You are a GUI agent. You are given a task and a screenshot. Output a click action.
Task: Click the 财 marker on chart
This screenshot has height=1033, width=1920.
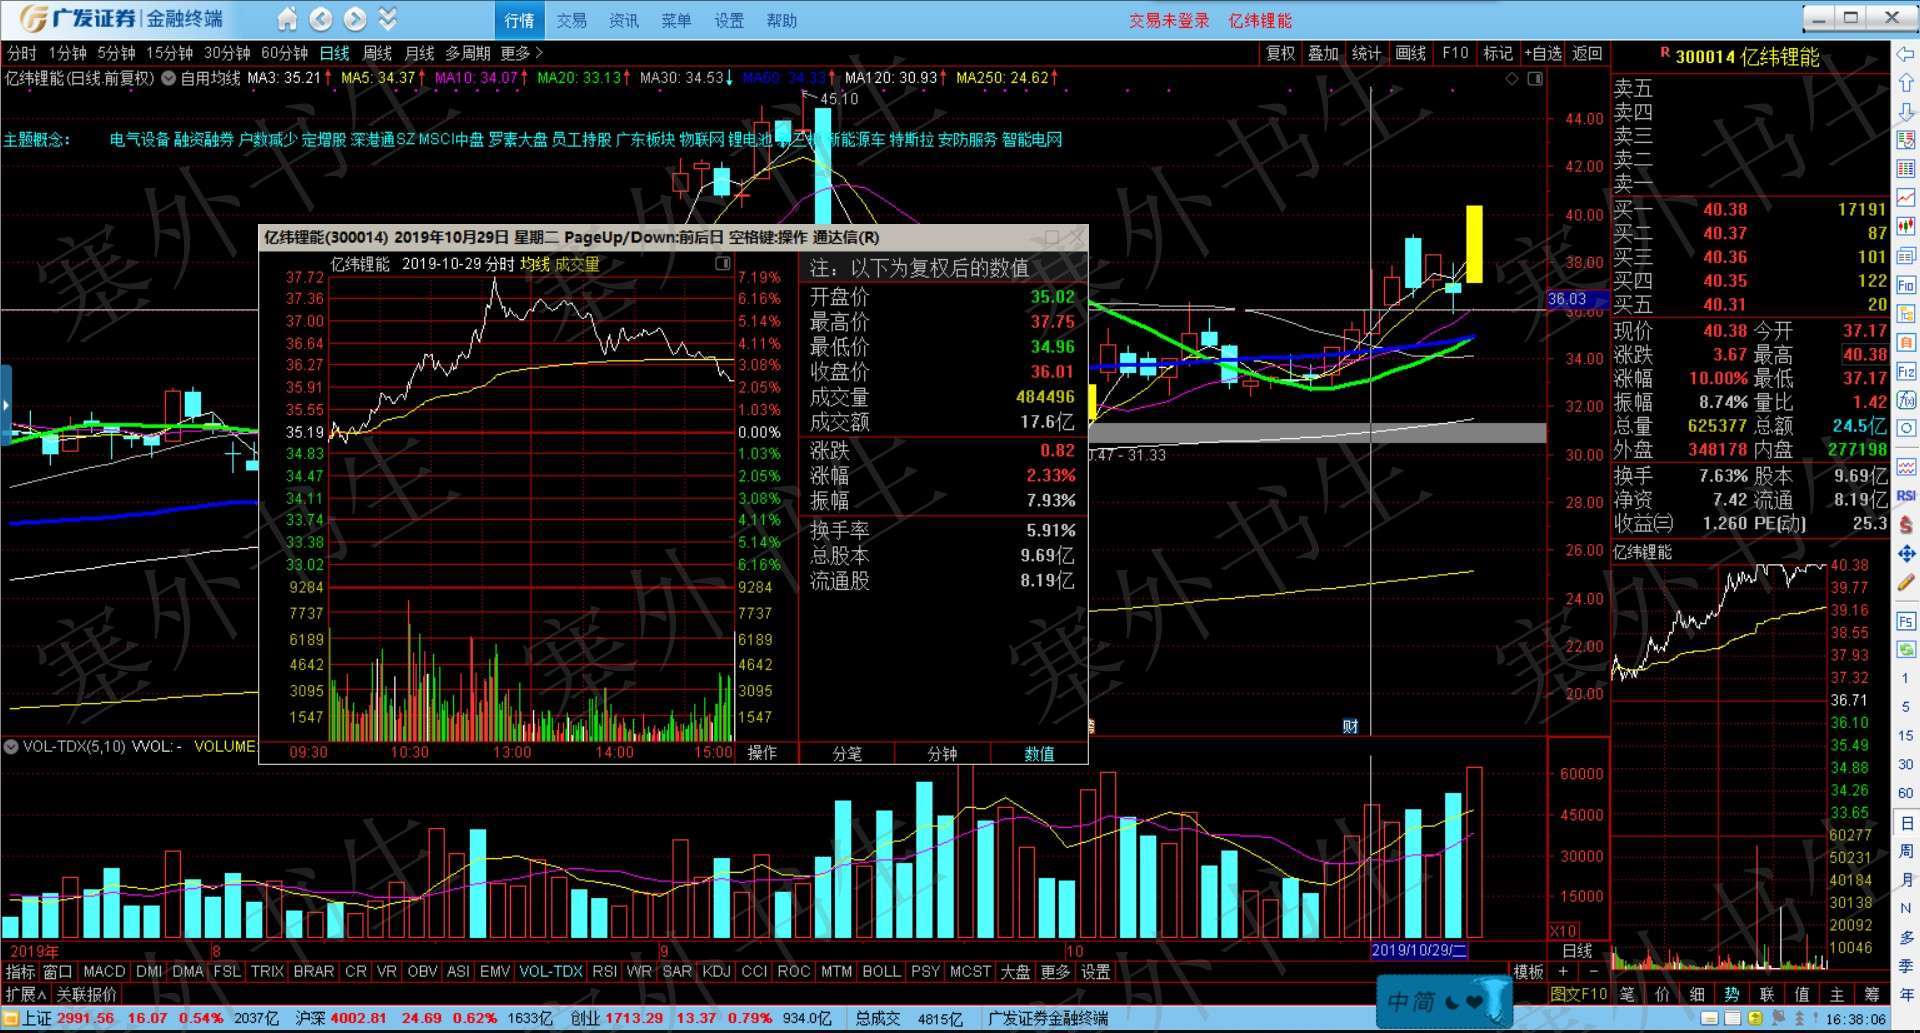point(1350,726)
